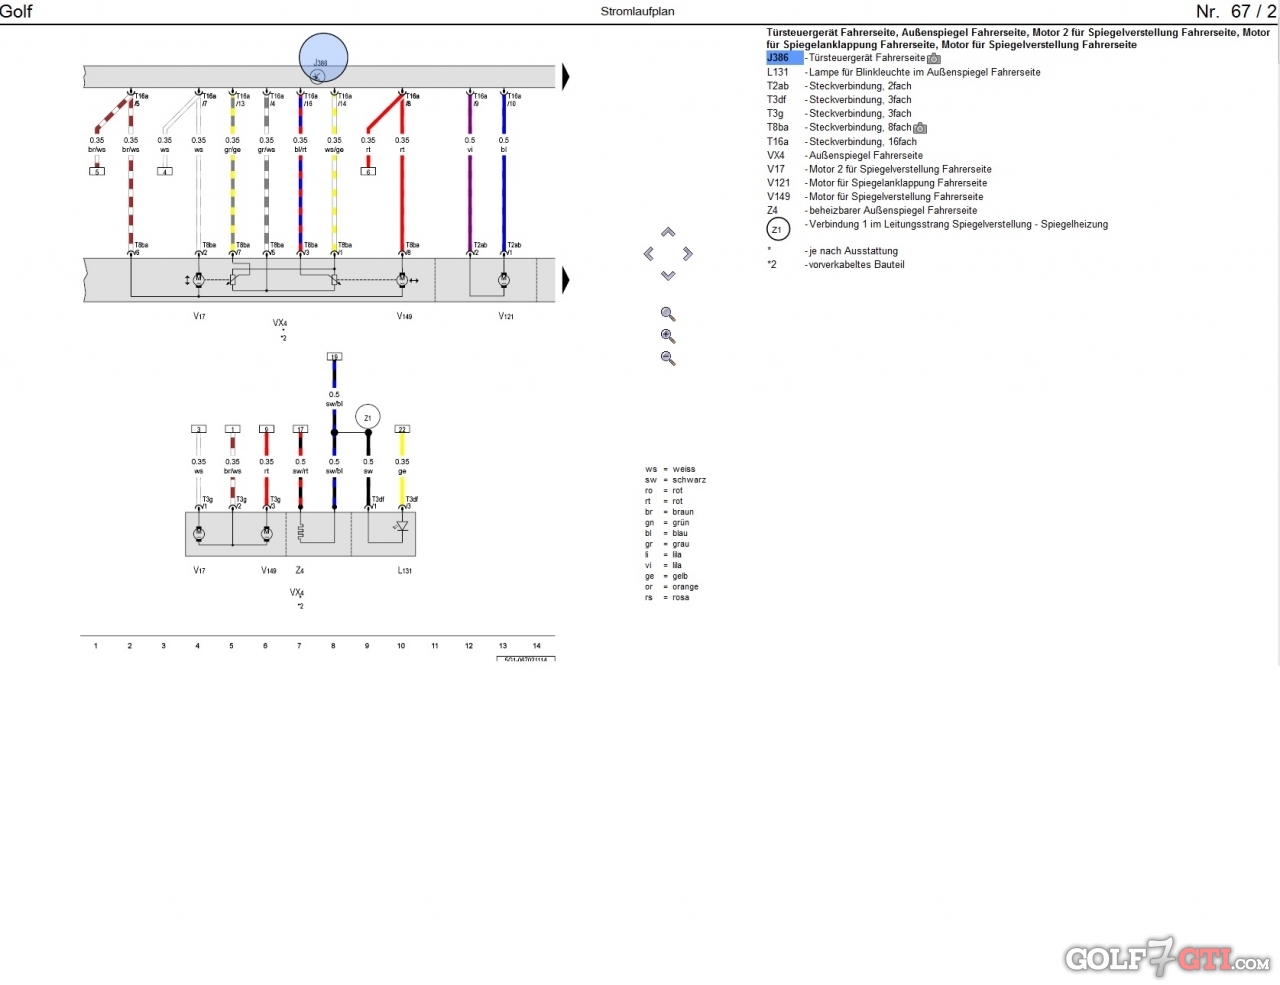Select legend entry T3df Steckverbindung, 3fach

(839, 100)
